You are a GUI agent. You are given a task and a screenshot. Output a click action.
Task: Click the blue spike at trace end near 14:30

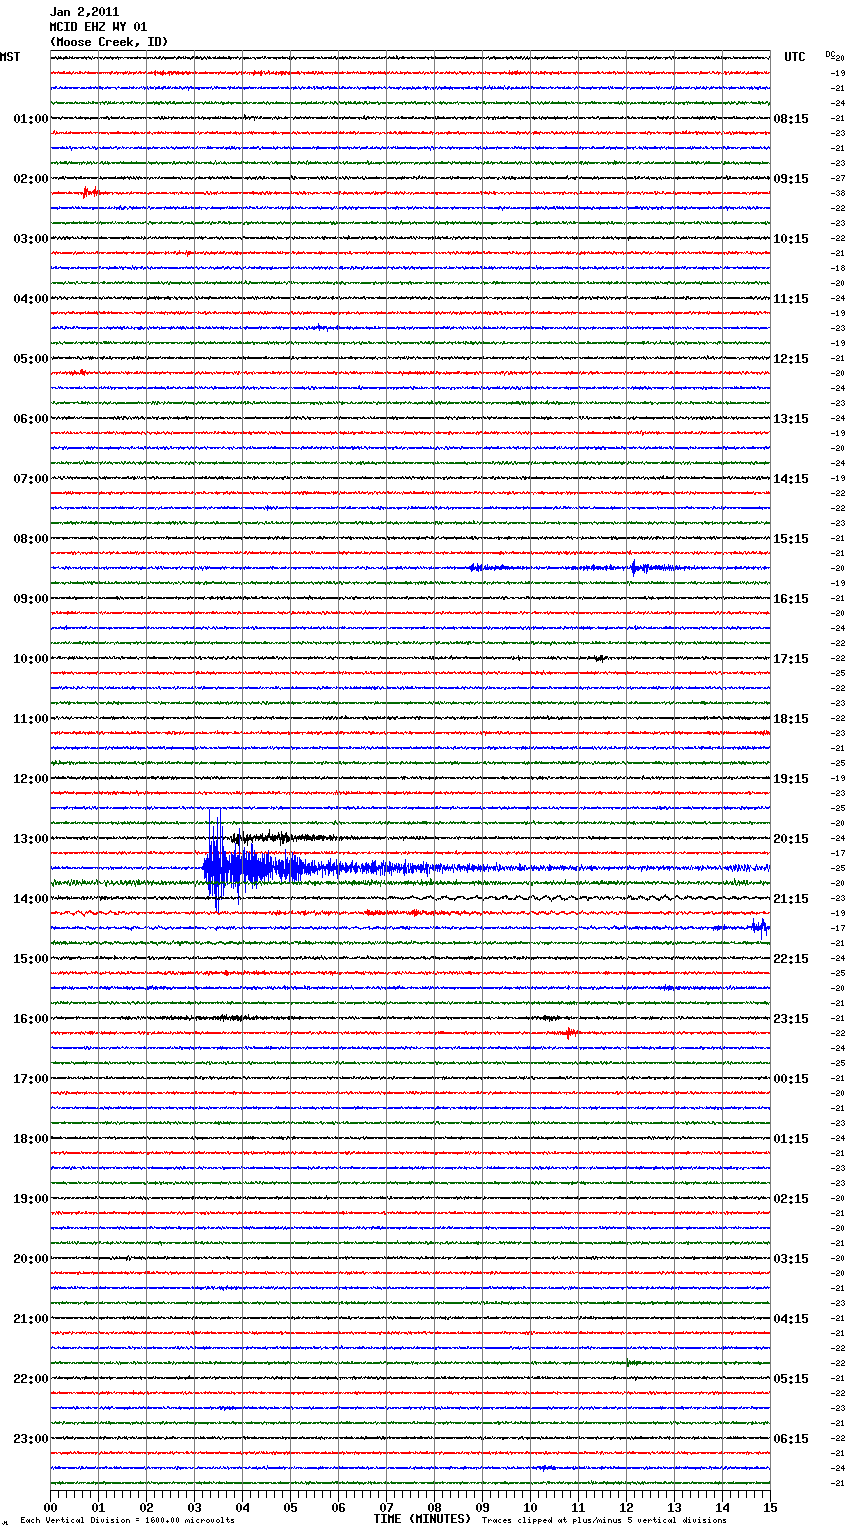(760, 928)
